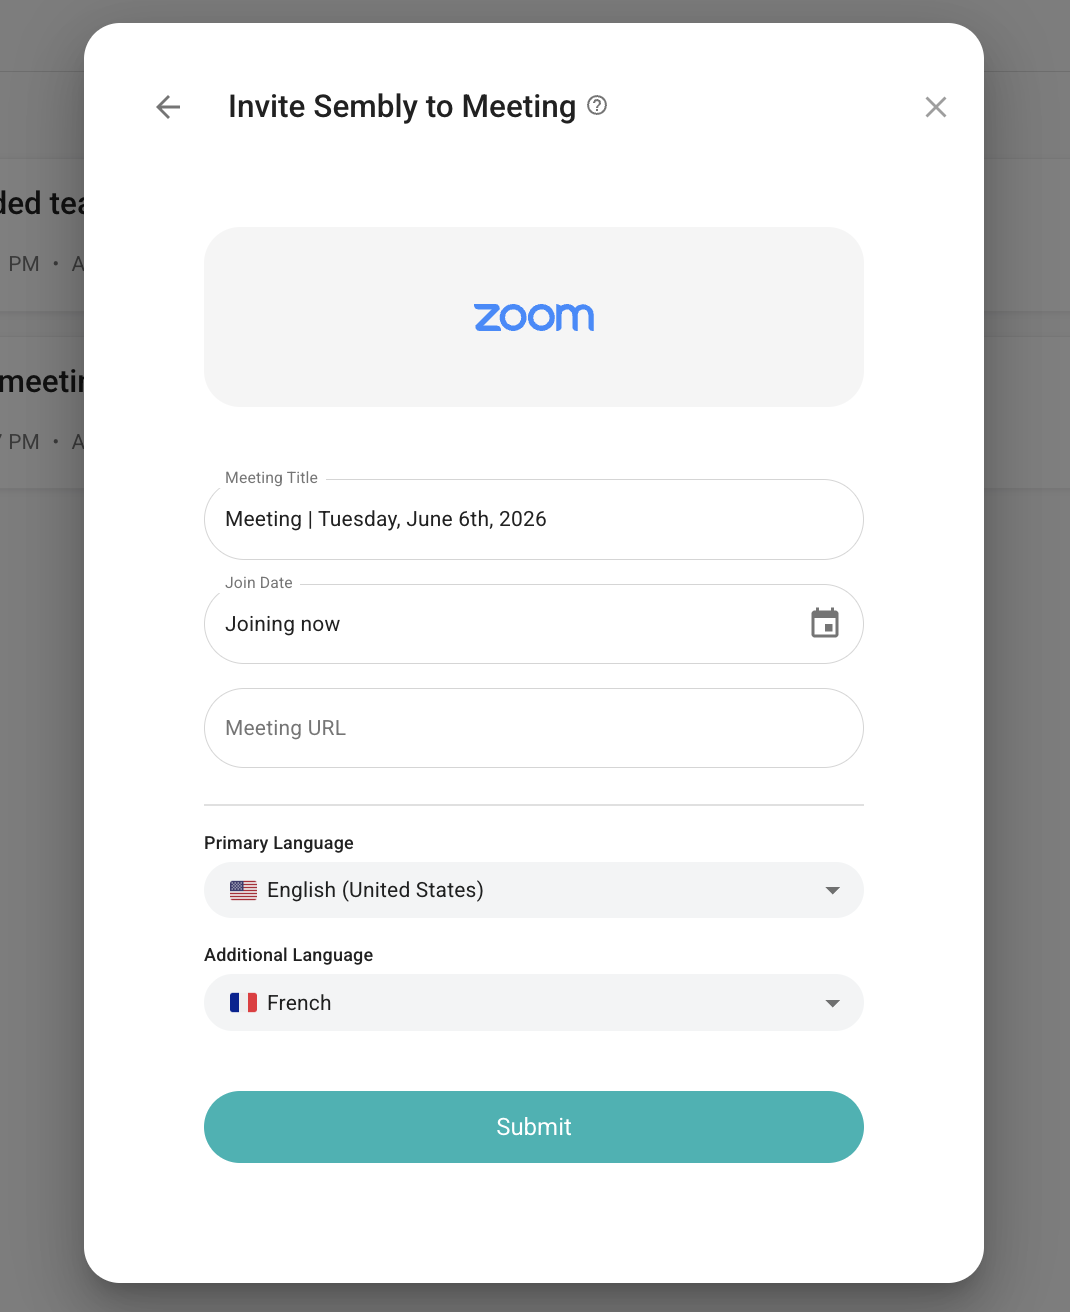
Task: Open the help question-mark icon beside title
Action: tap(597, 105)
